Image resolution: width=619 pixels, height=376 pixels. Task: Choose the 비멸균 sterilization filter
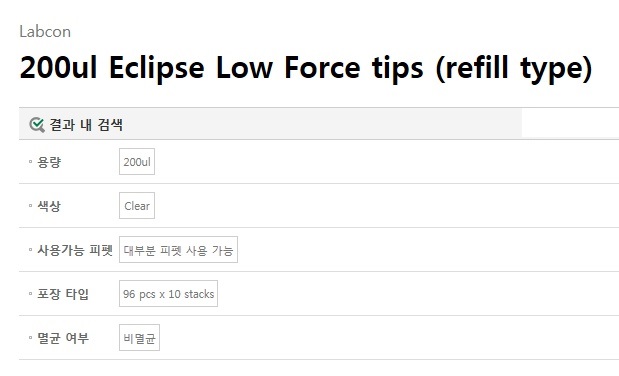pos(139,338)
